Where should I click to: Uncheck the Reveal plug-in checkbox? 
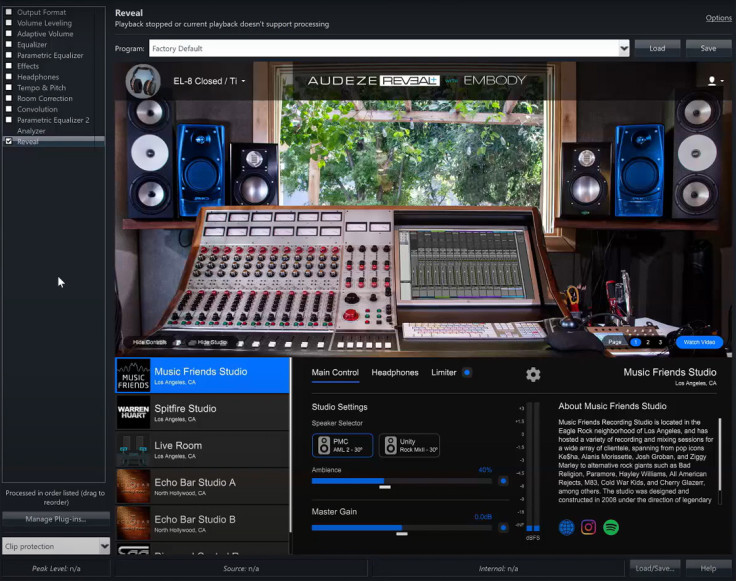(x=8, y=141)
